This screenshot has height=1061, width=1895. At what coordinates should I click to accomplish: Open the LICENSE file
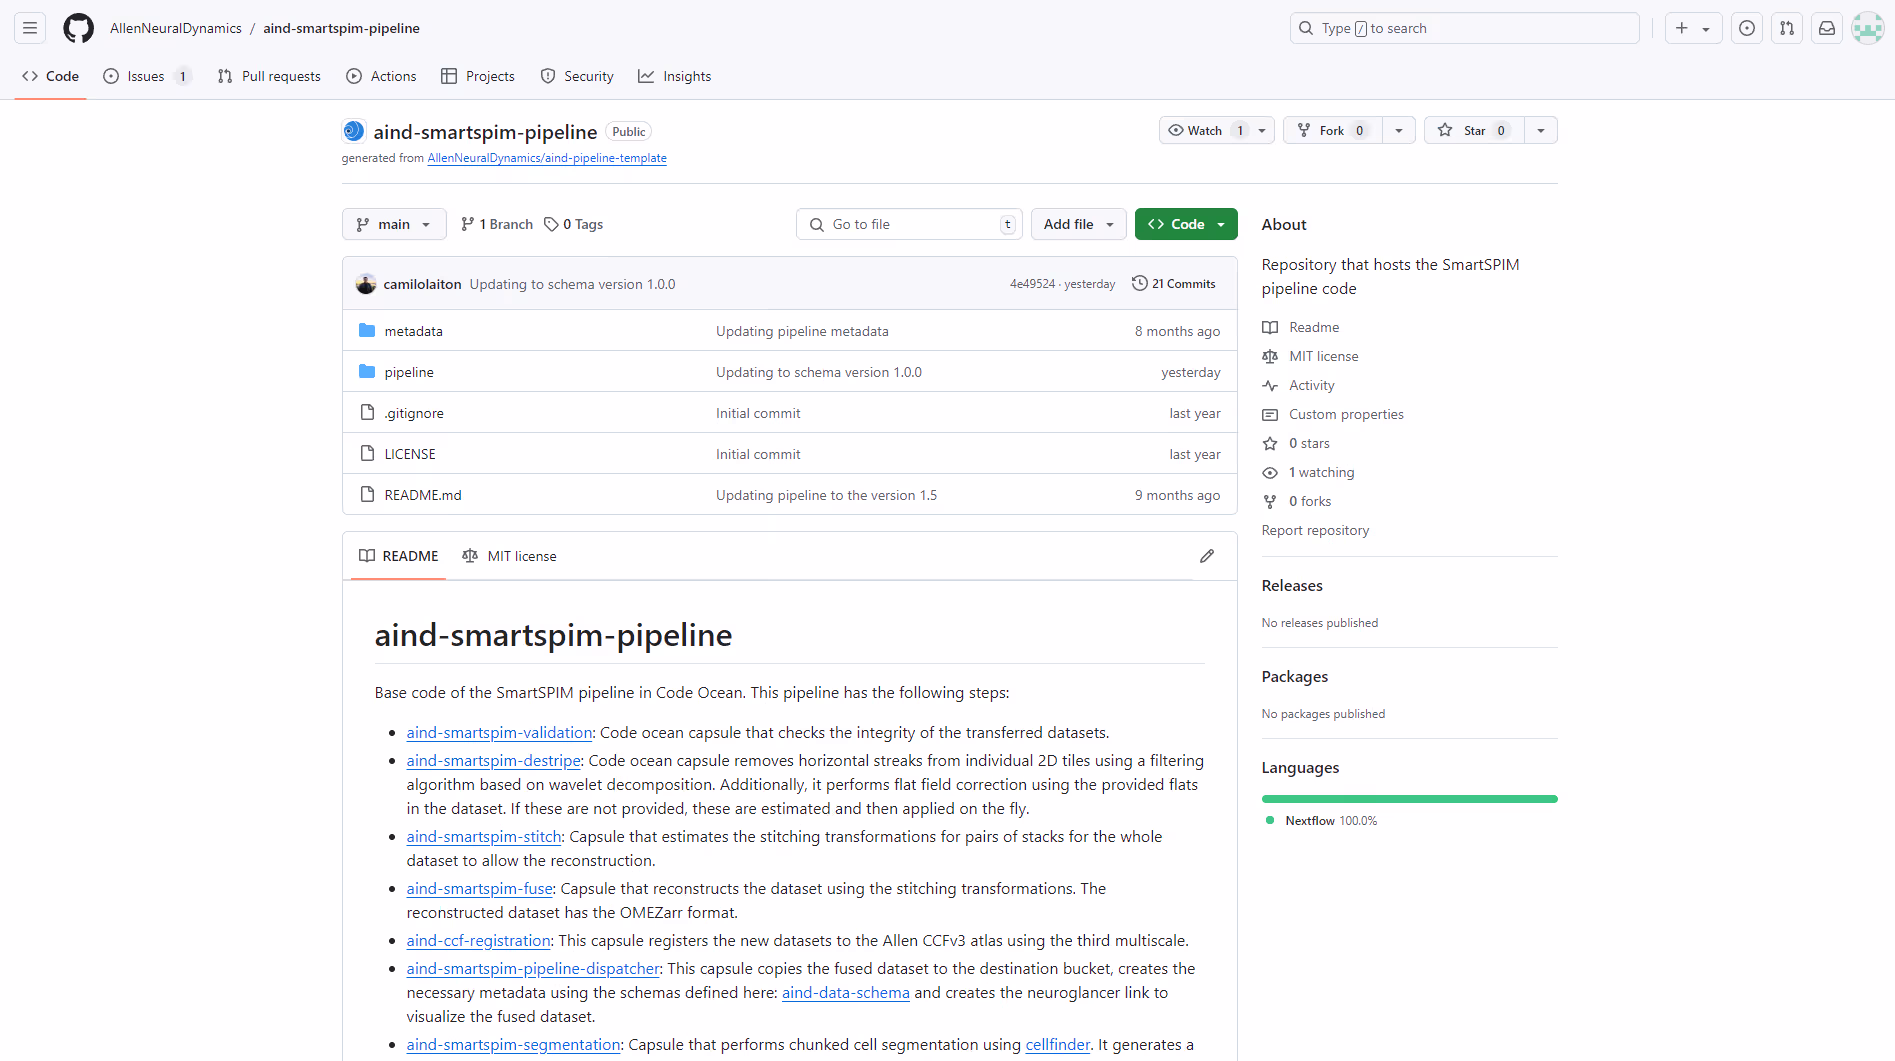coord(410,454)
